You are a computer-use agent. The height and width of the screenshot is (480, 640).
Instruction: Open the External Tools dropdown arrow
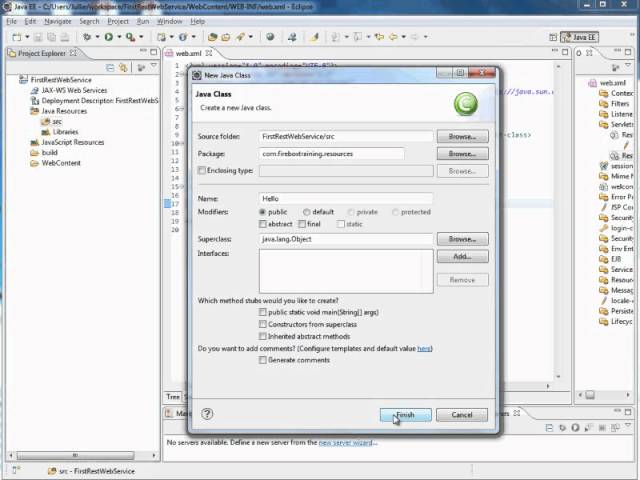click(x=141, y=37)
